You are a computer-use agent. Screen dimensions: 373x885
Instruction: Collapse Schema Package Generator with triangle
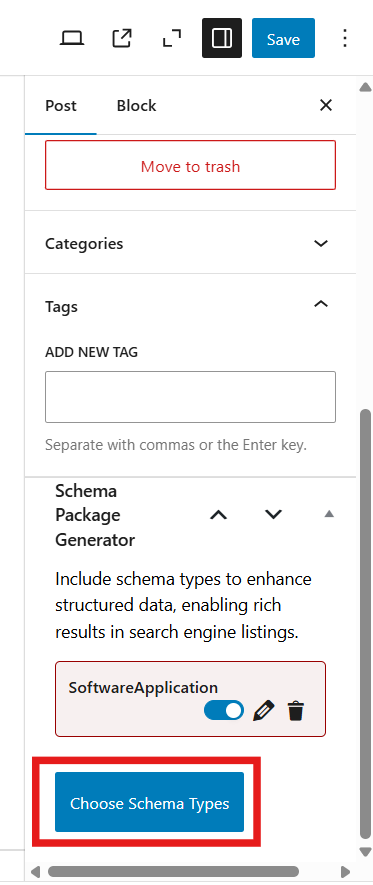click(x=330, y=514)
